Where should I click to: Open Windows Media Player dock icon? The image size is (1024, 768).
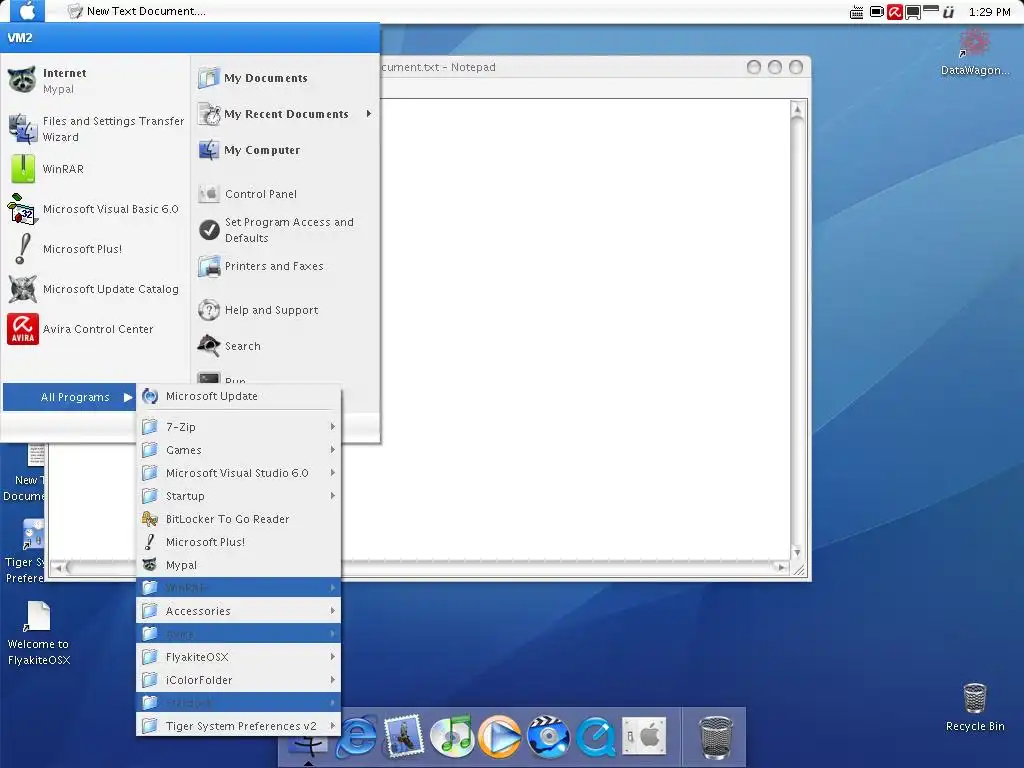pyautogui.click(x=500, y=736)
